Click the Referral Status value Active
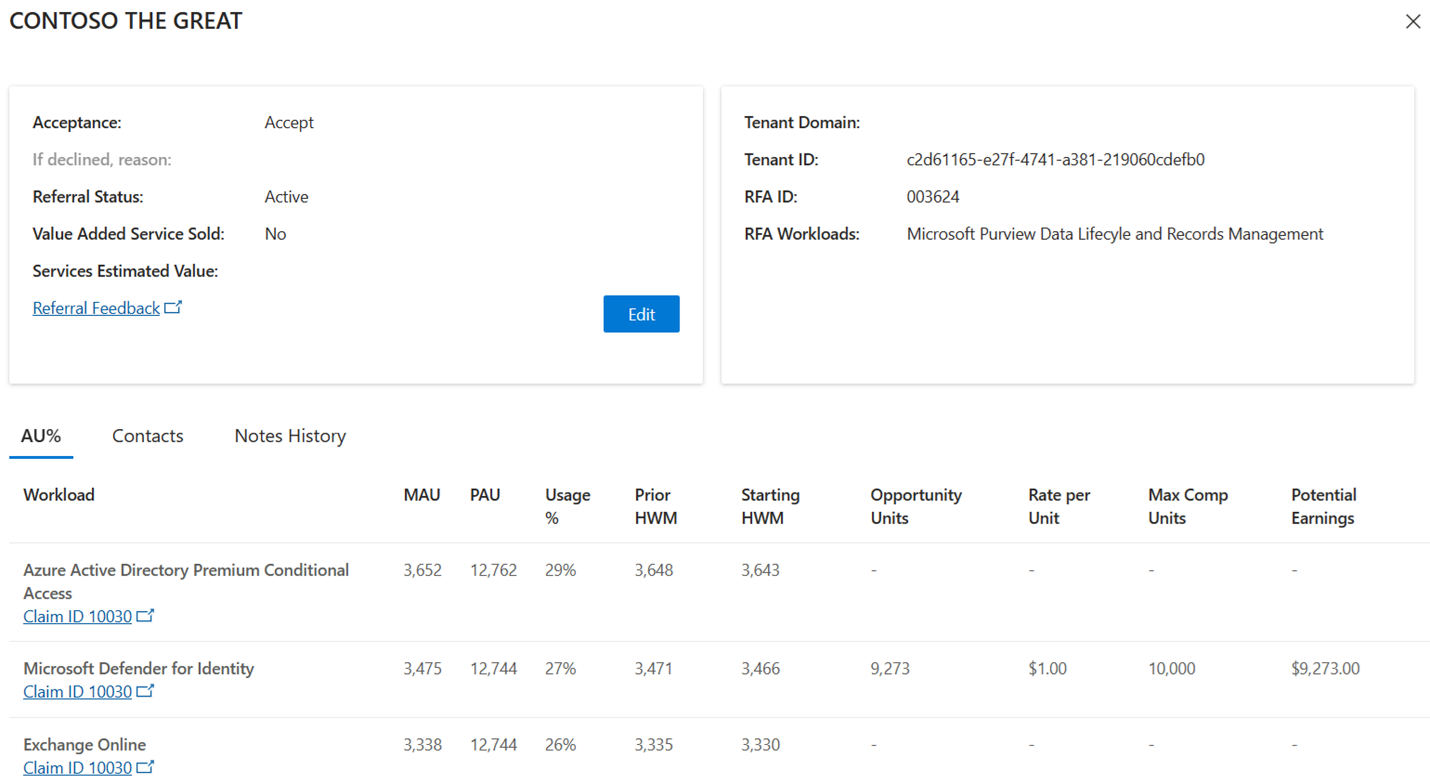 coord(286,197)
